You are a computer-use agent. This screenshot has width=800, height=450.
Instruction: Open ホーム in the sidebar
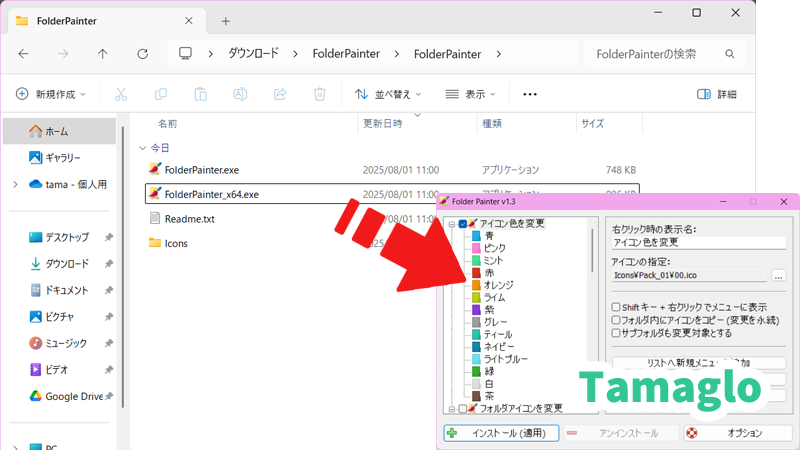coord(60,131)
